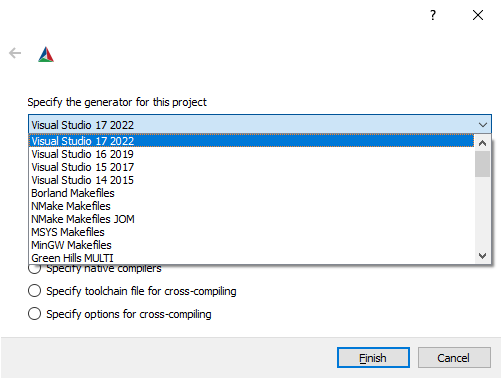Click the back arrow icon
Screen dimensions: 502x379
tap(15, 53)
